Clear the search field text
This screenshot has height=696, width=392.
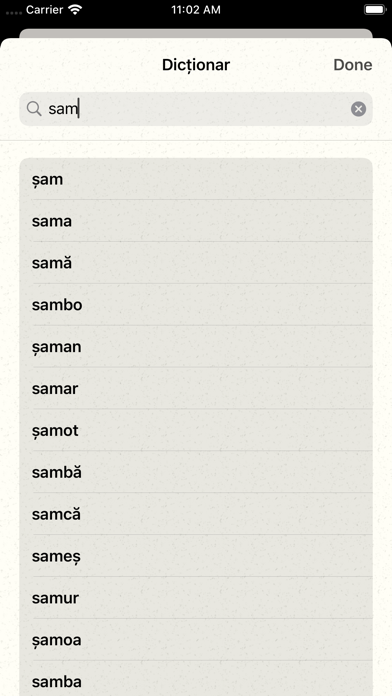[x=358, y=109]
